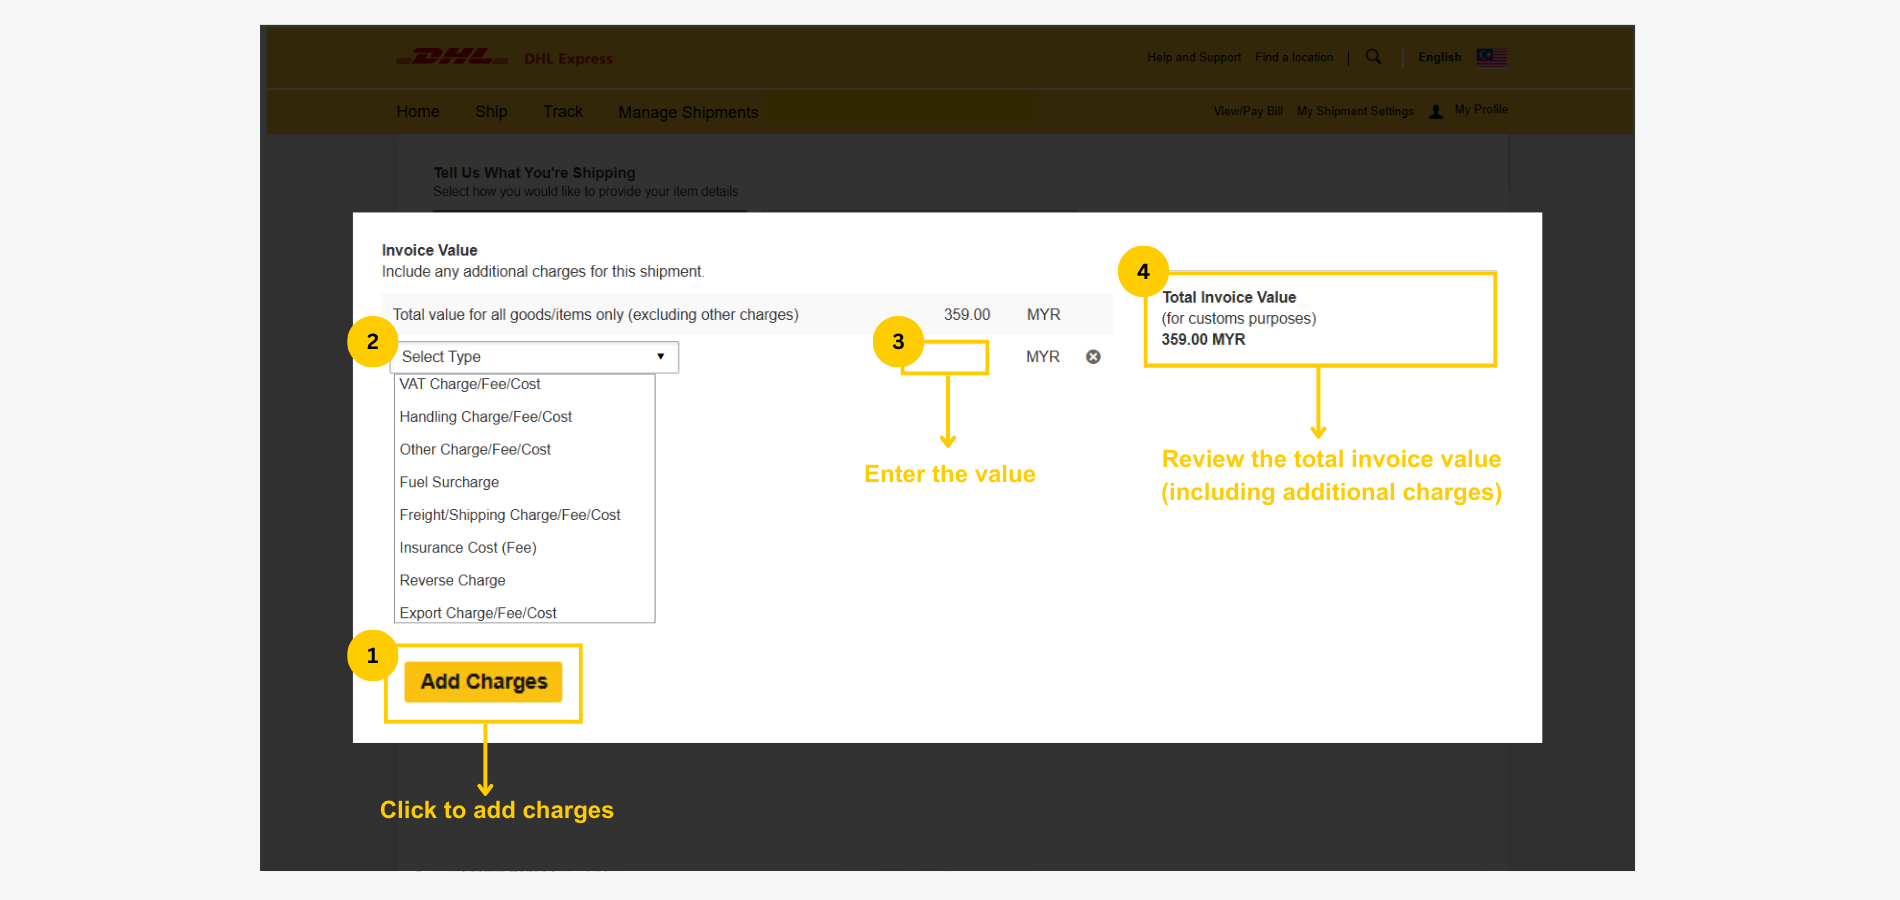
Task: Select Other Charge/Fee/Cost from list
Action: point(475,450)
